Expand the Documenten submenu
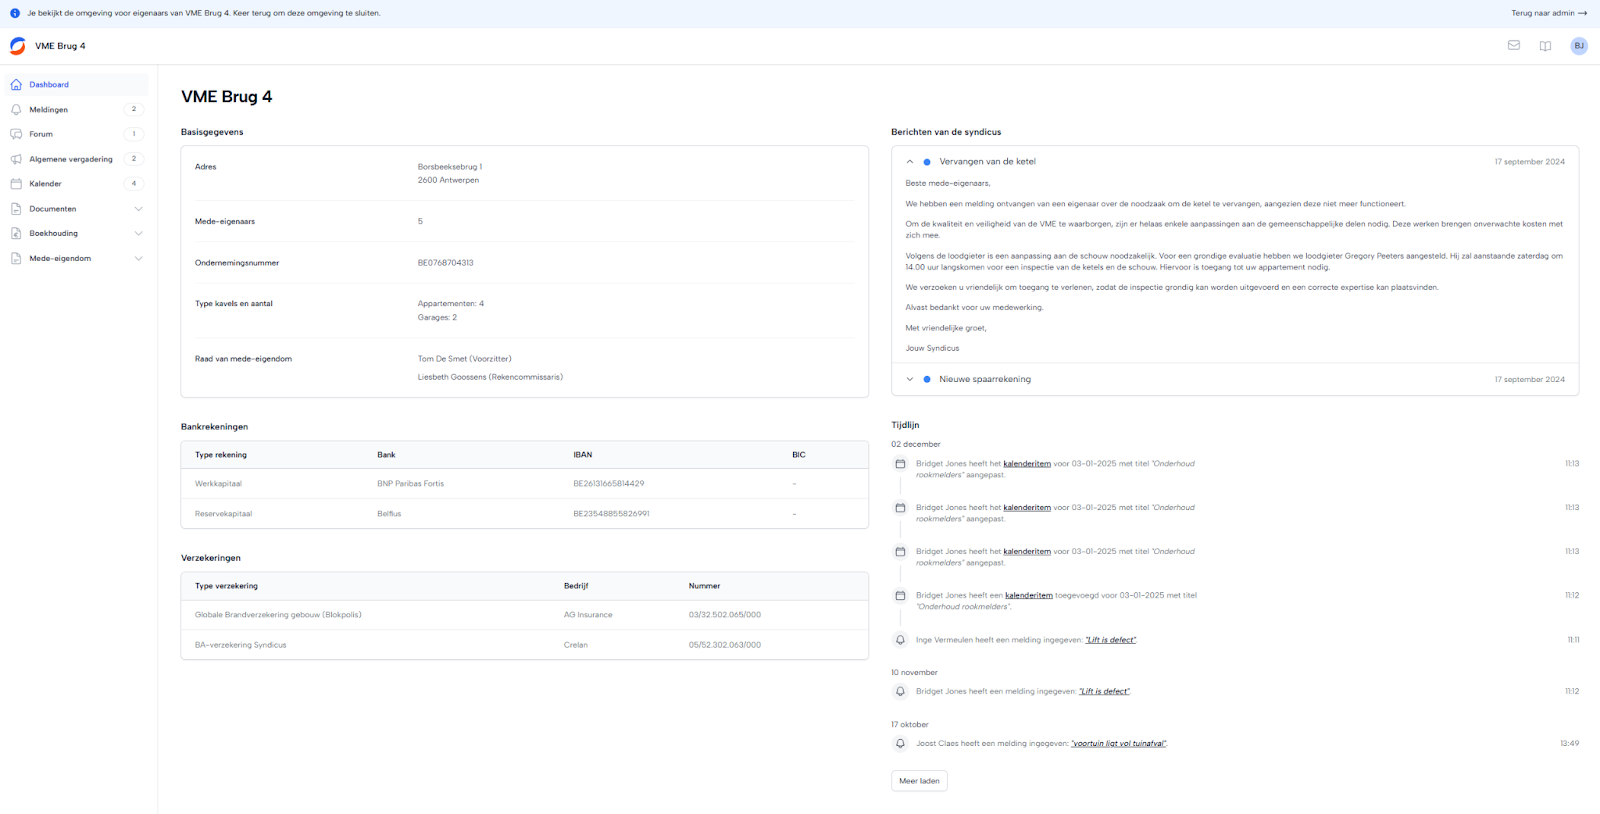 pyautogui.click(x=138, y=209)
